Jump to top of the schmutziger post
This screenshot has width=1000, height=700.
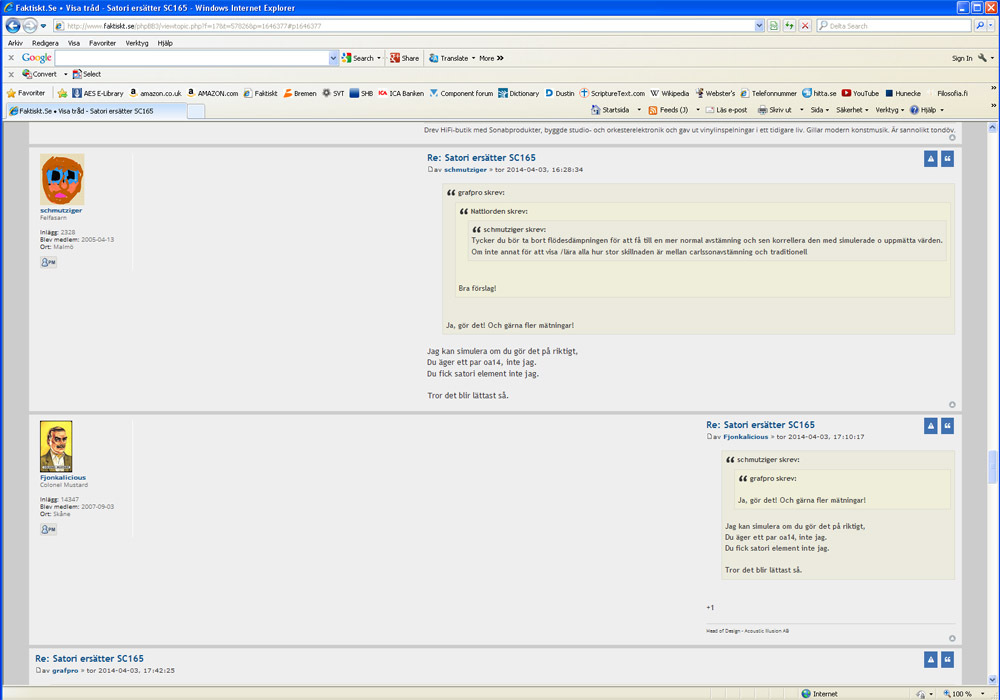point(952,405)
